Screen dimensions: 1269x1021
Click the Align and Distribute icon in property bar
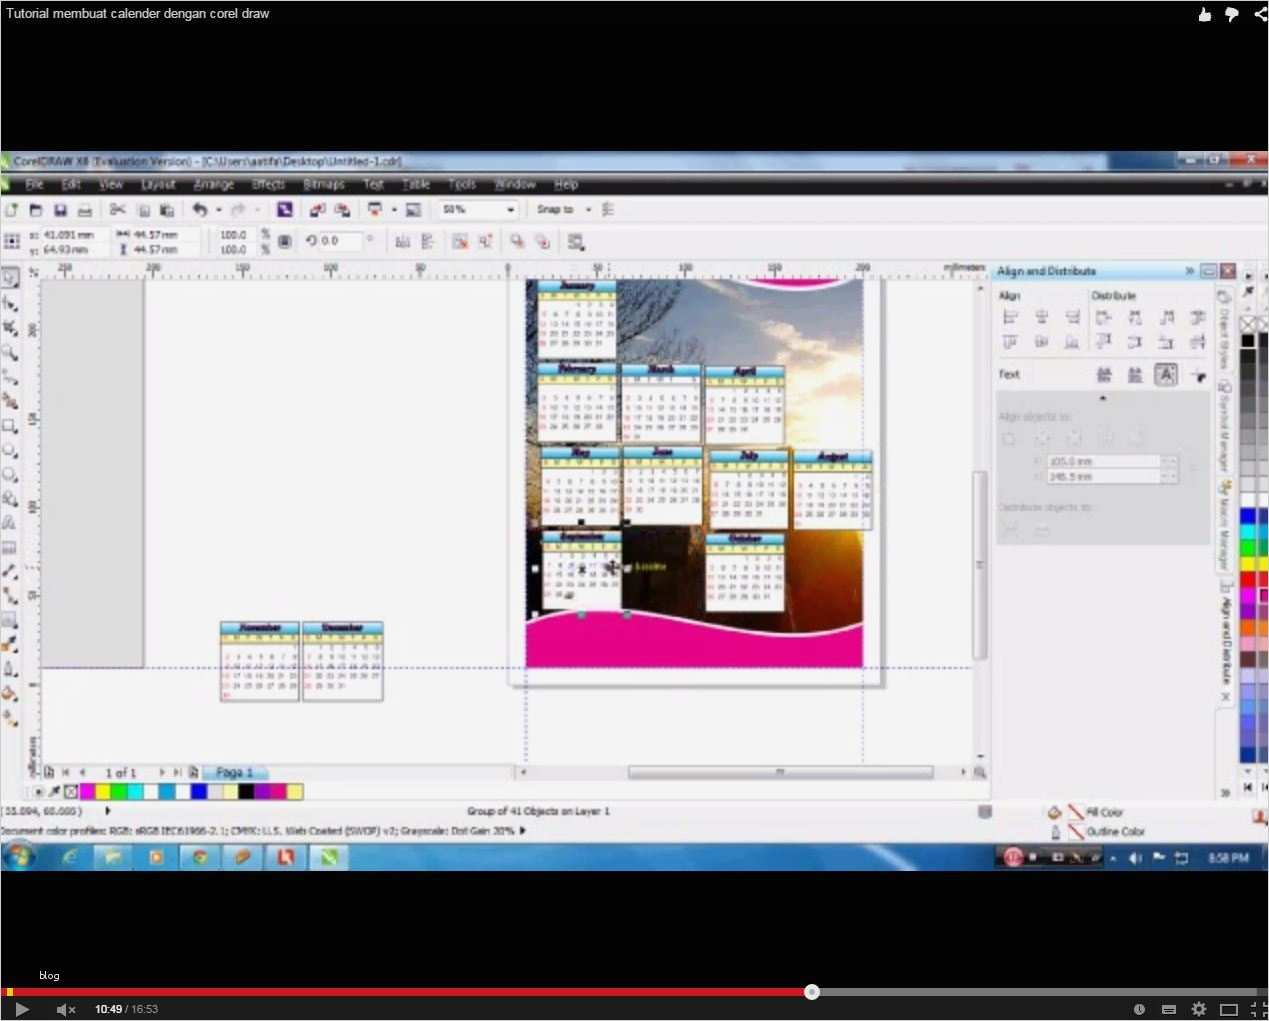tap(576, 241)
